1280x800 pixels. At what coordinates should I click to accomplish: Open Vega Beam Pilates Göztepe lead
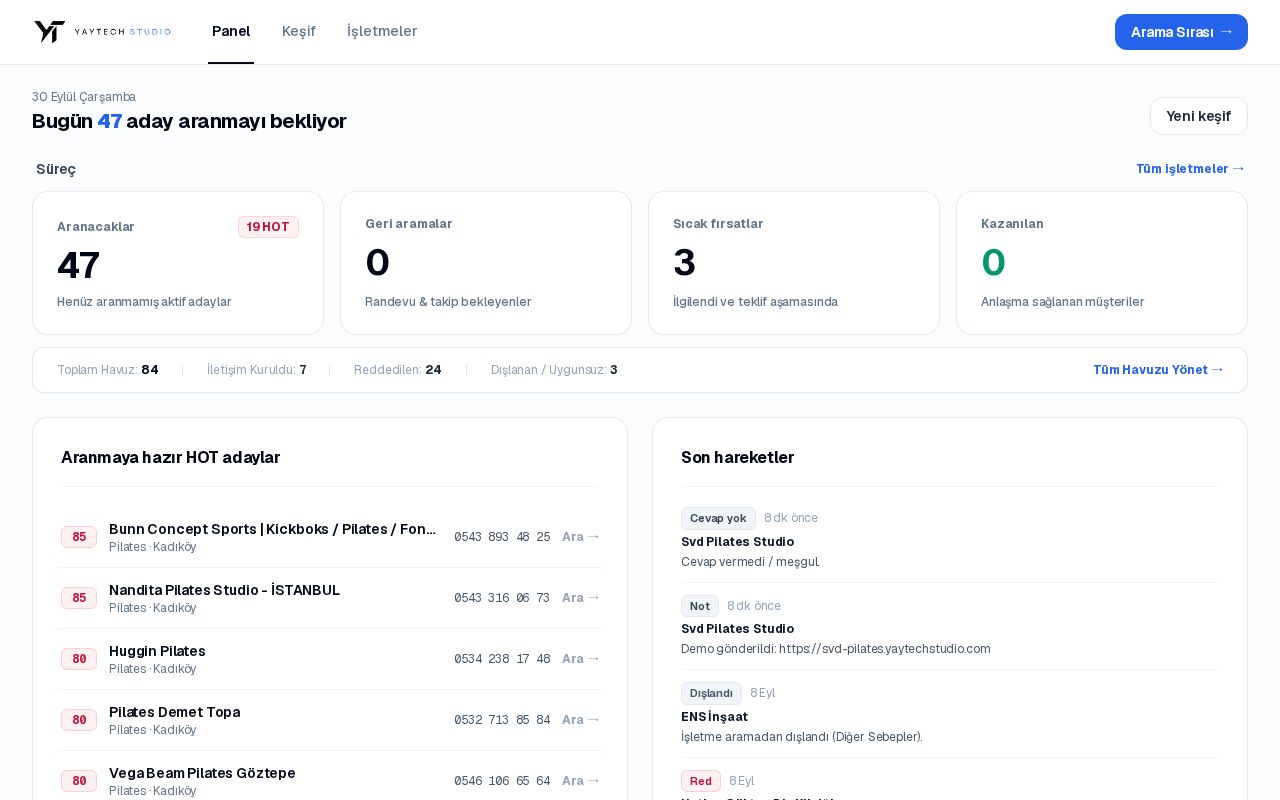[x=202, y=773]
